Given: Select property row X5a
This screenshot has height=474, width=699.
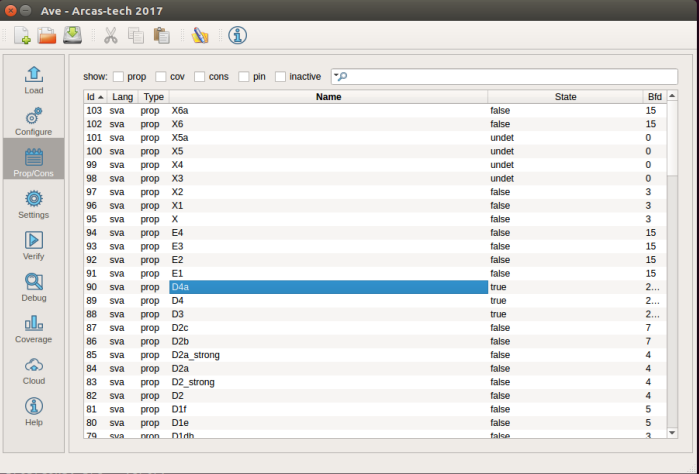Looking at the screenshot, I should click(x=375, y=138).
